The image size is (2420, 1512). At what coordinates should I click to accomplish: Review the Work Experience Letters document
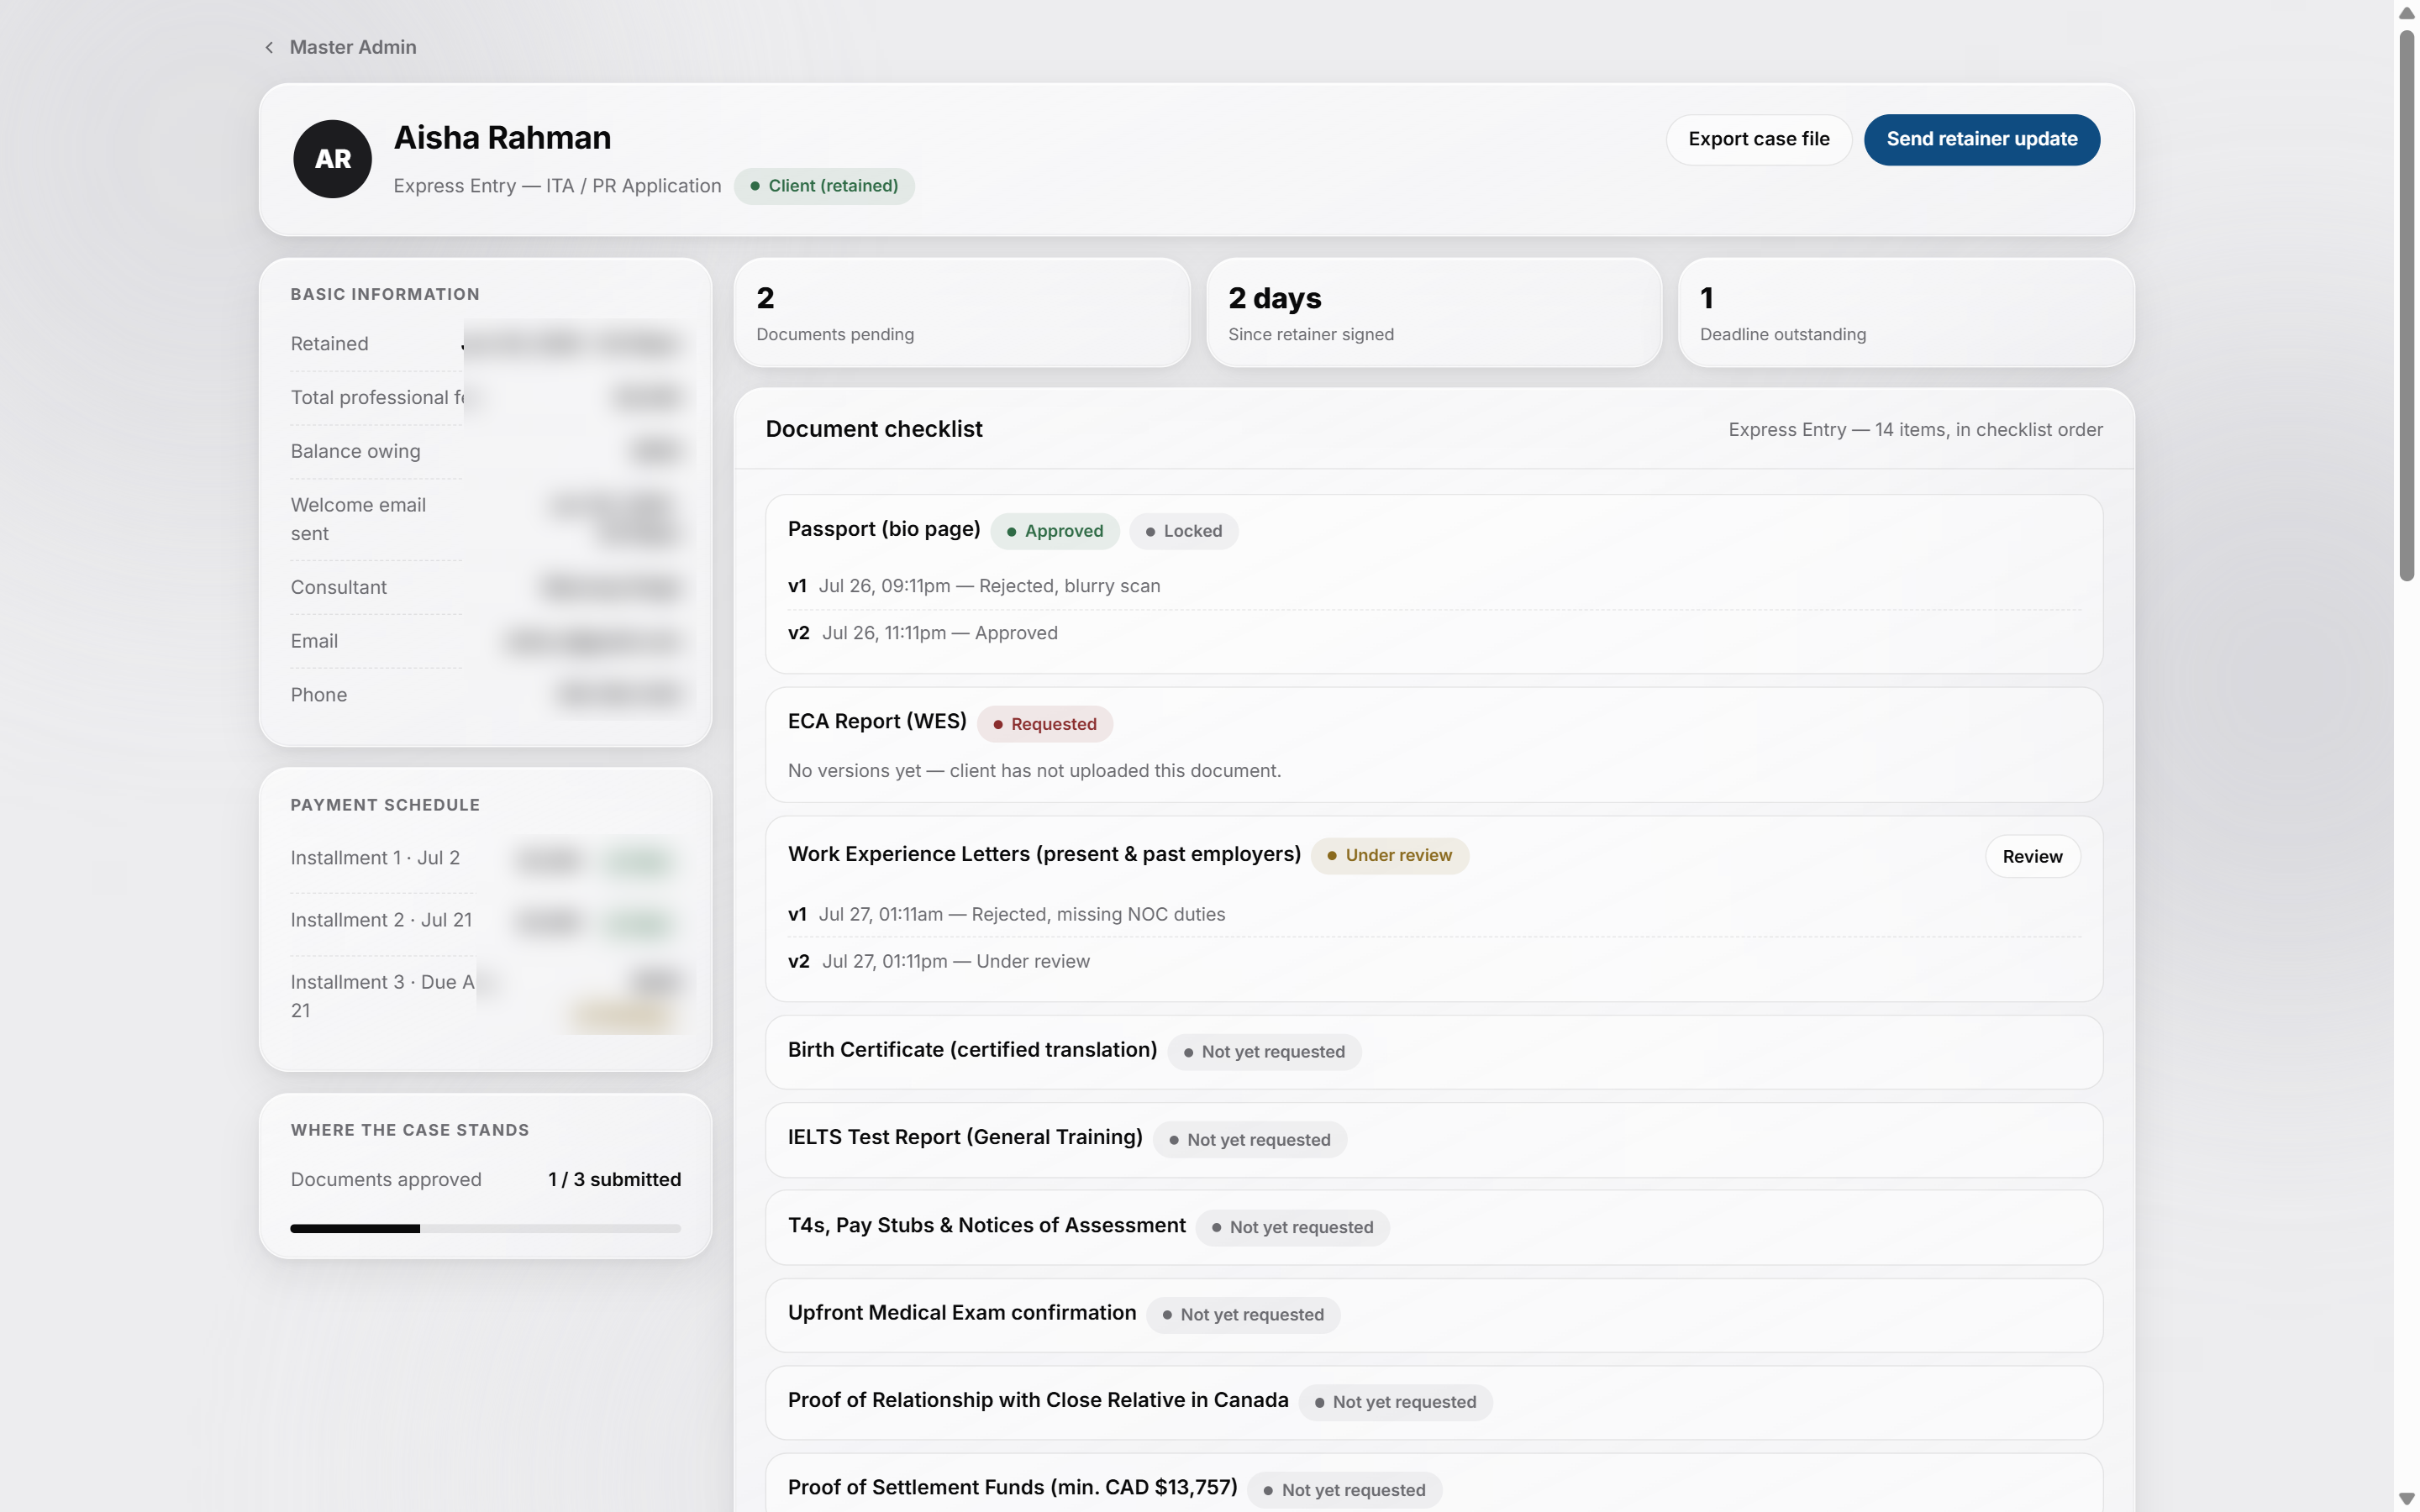[2031, 856]
